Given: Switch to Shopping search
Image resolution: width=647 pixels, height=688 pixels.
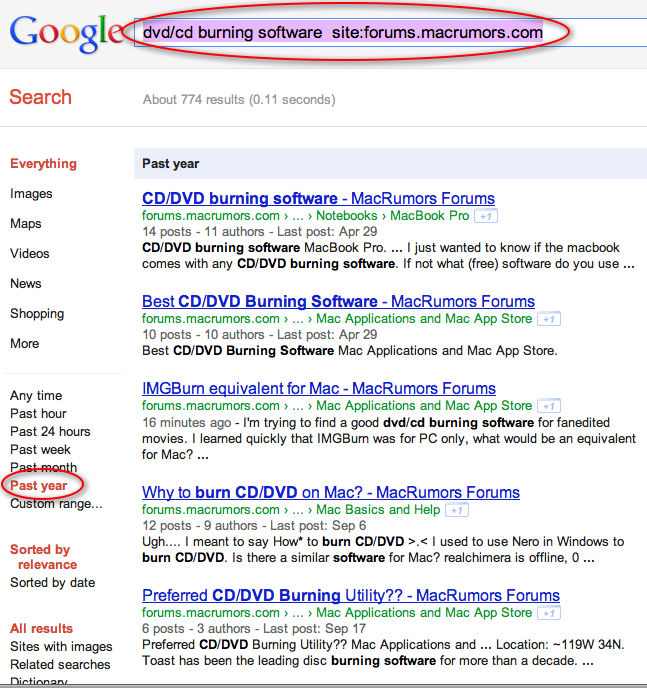Looking at the screenshot, I should (x=37, y=314).
